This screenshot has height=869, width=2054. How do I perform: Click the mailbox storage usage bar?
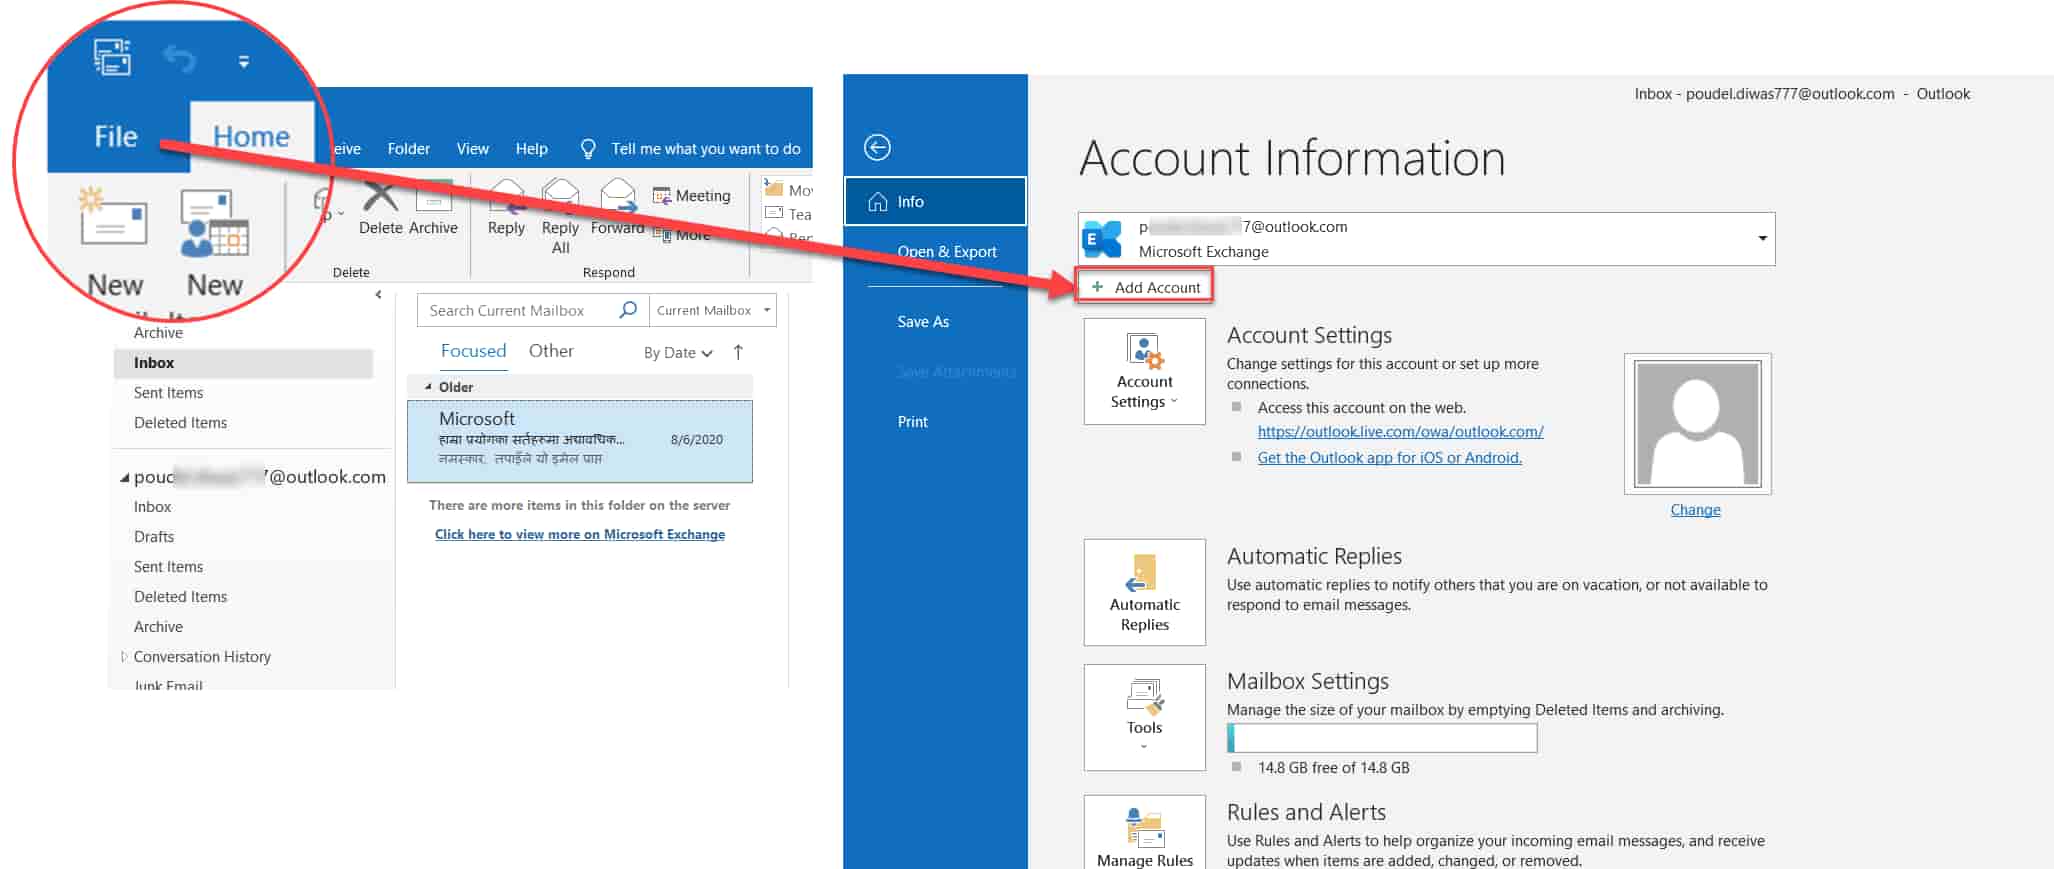coord(1381,738)
